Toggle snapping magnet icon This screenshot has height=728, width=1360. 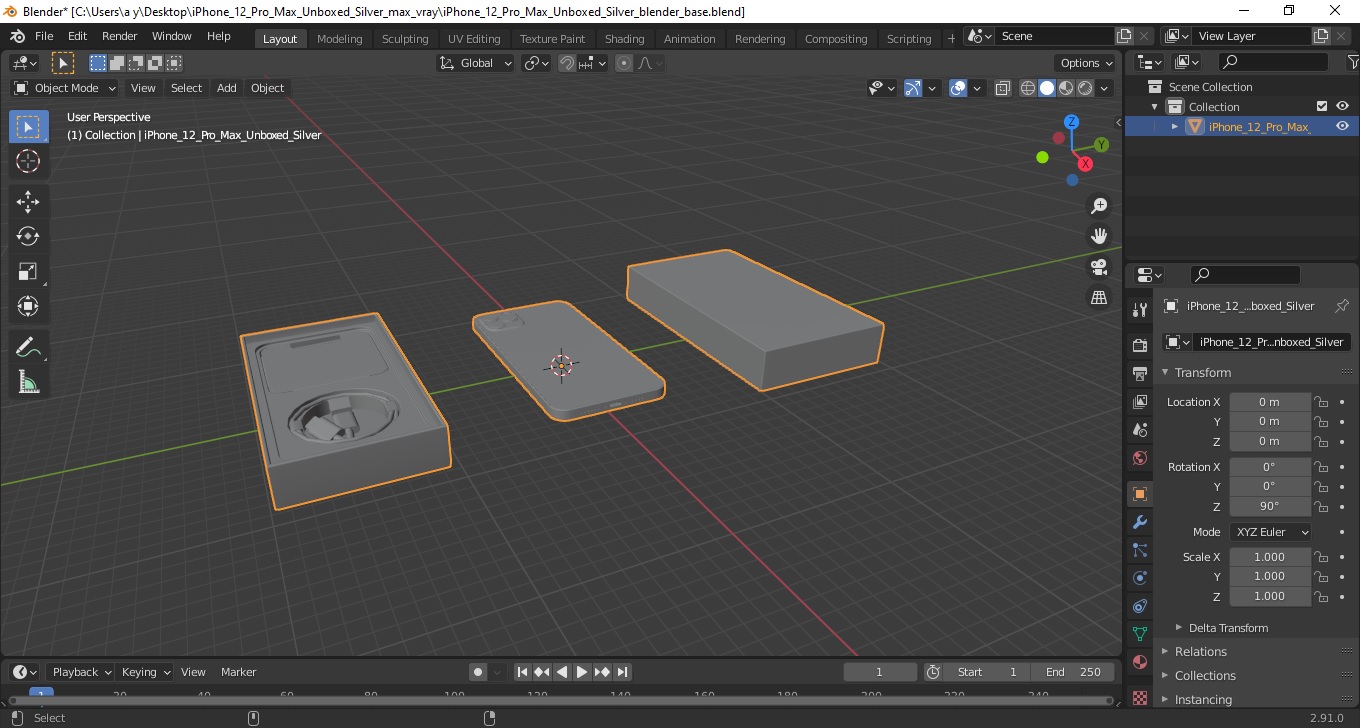pyautogui.click(x=567, y=63)
